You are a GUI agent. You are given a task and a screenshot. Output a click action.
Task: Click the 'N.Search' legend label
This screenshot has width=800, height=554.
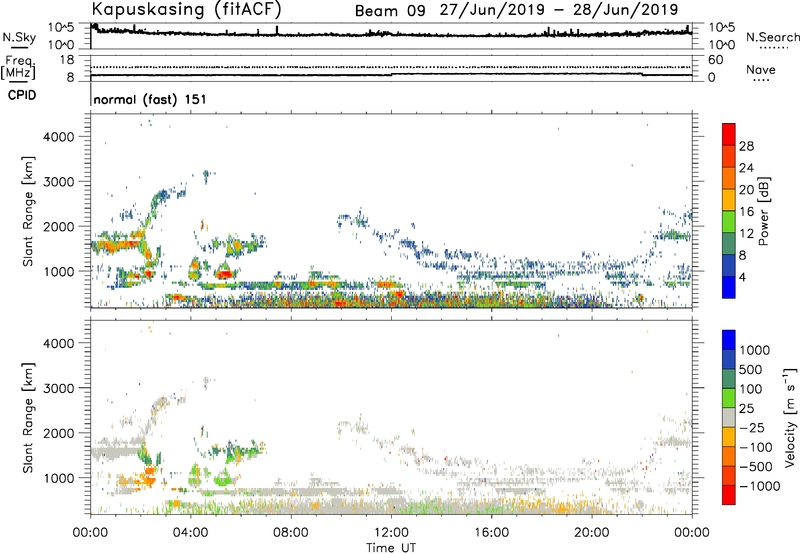[x=772, y=37]
